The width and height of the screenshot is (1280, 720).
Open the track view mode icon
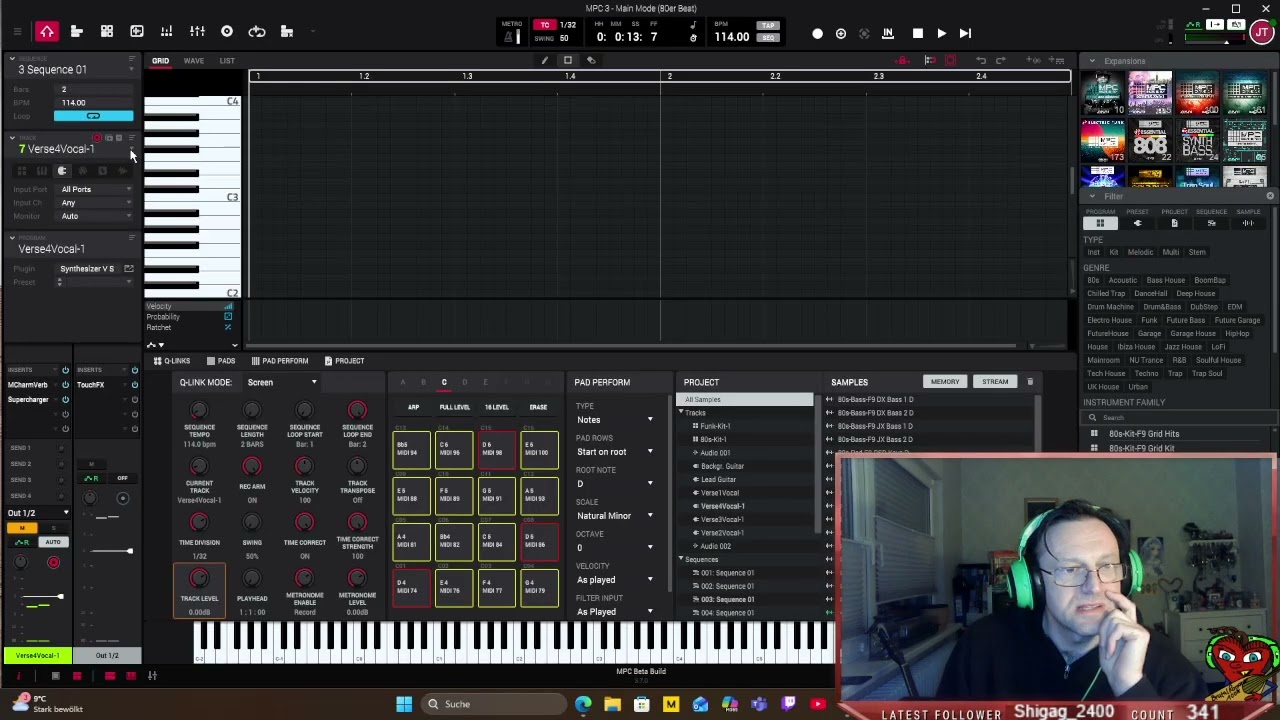(x=77, y=32)
